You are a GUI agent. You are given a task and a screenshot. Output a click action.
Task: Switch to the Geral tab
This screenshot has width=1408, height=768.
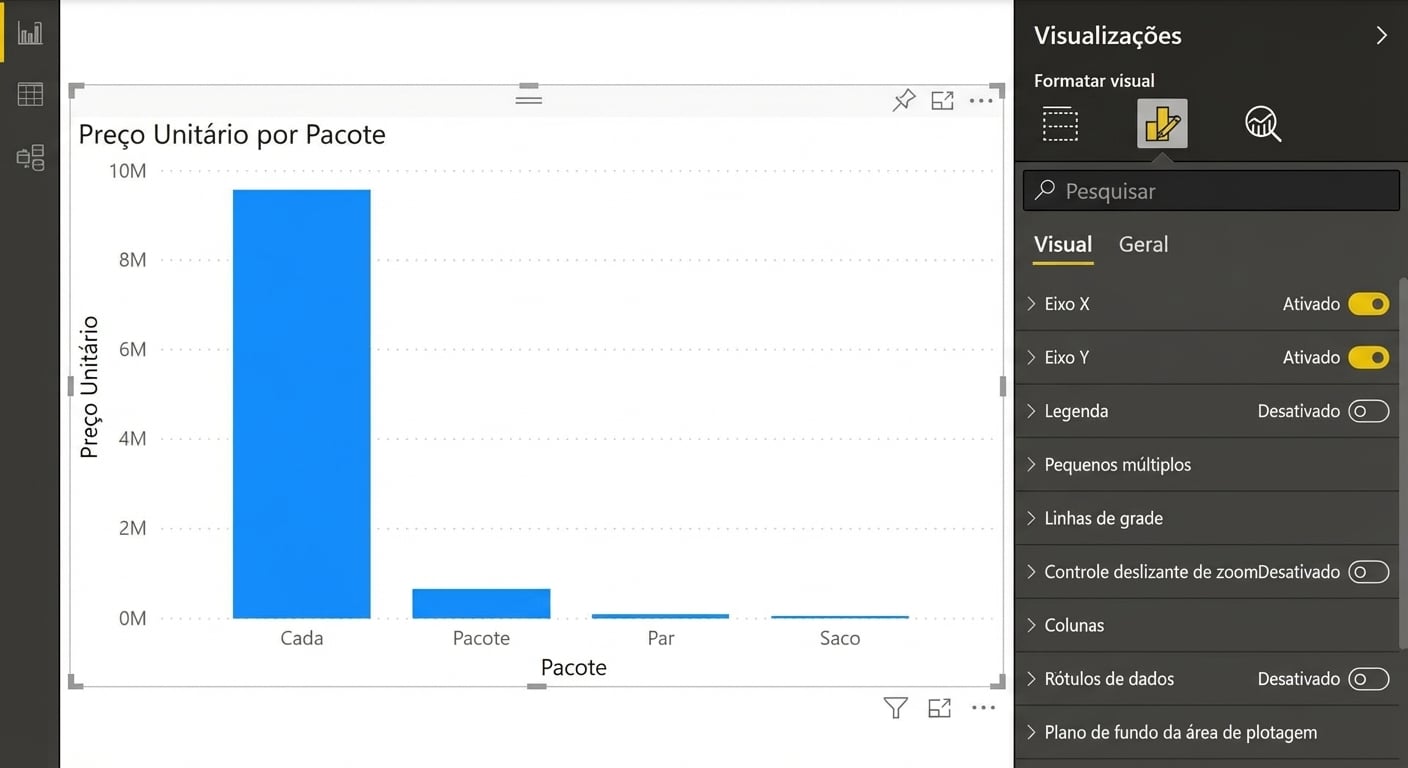click(x=1143, y=244)
